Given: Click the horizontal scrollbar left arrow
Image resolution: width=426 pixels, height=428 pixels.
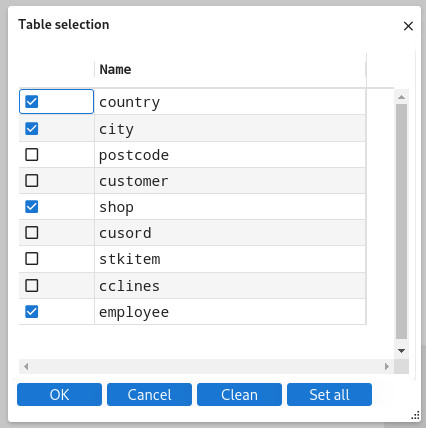Looking at the screenshot, I should click(26, 367).
